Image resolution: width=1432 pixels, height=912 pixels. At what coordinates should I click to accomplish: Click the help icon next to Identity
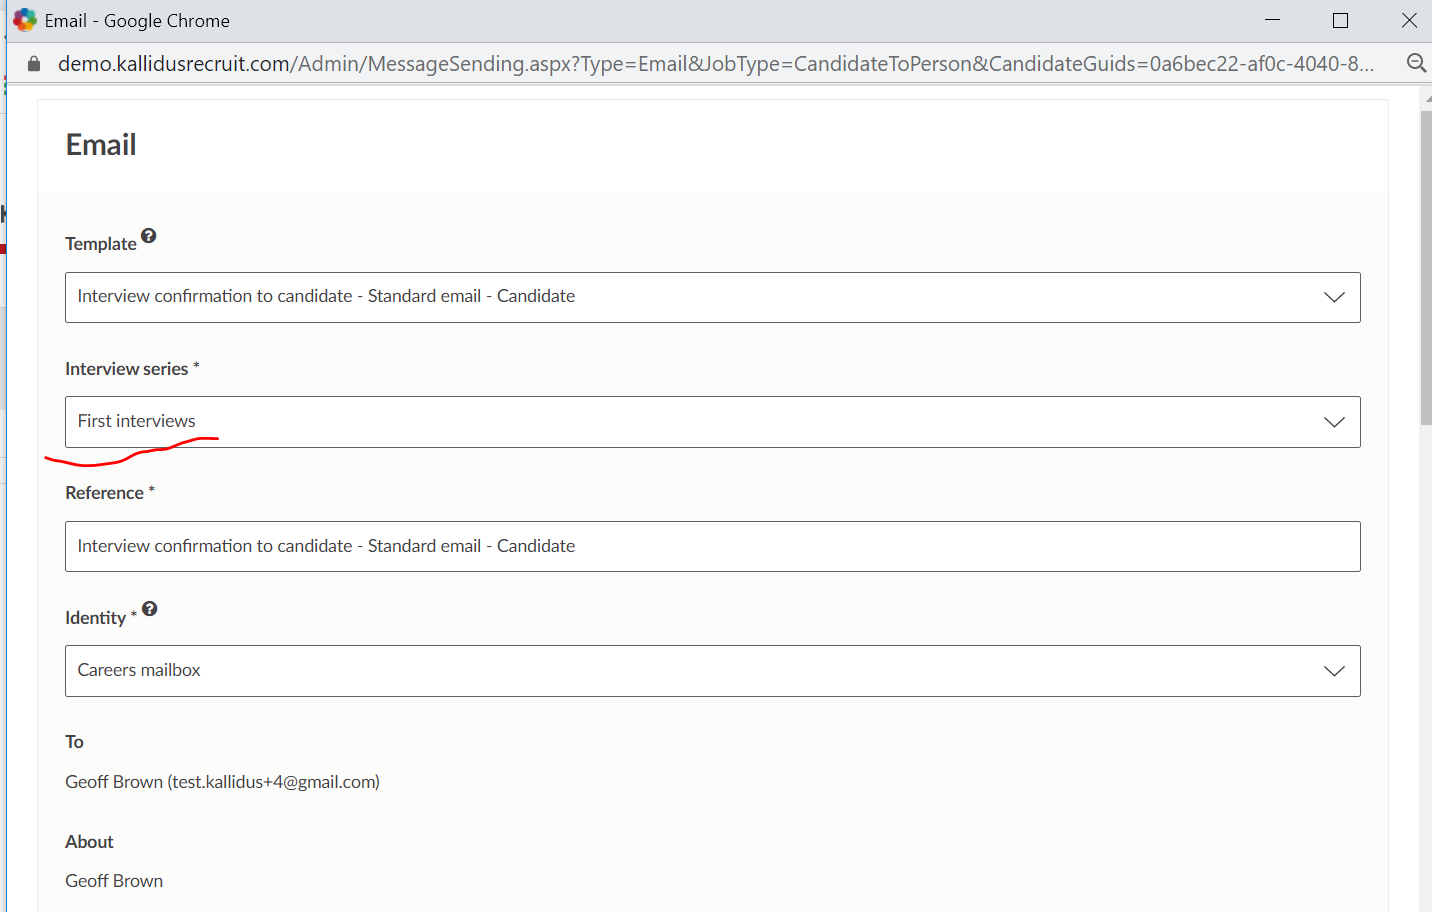[150, 609]
